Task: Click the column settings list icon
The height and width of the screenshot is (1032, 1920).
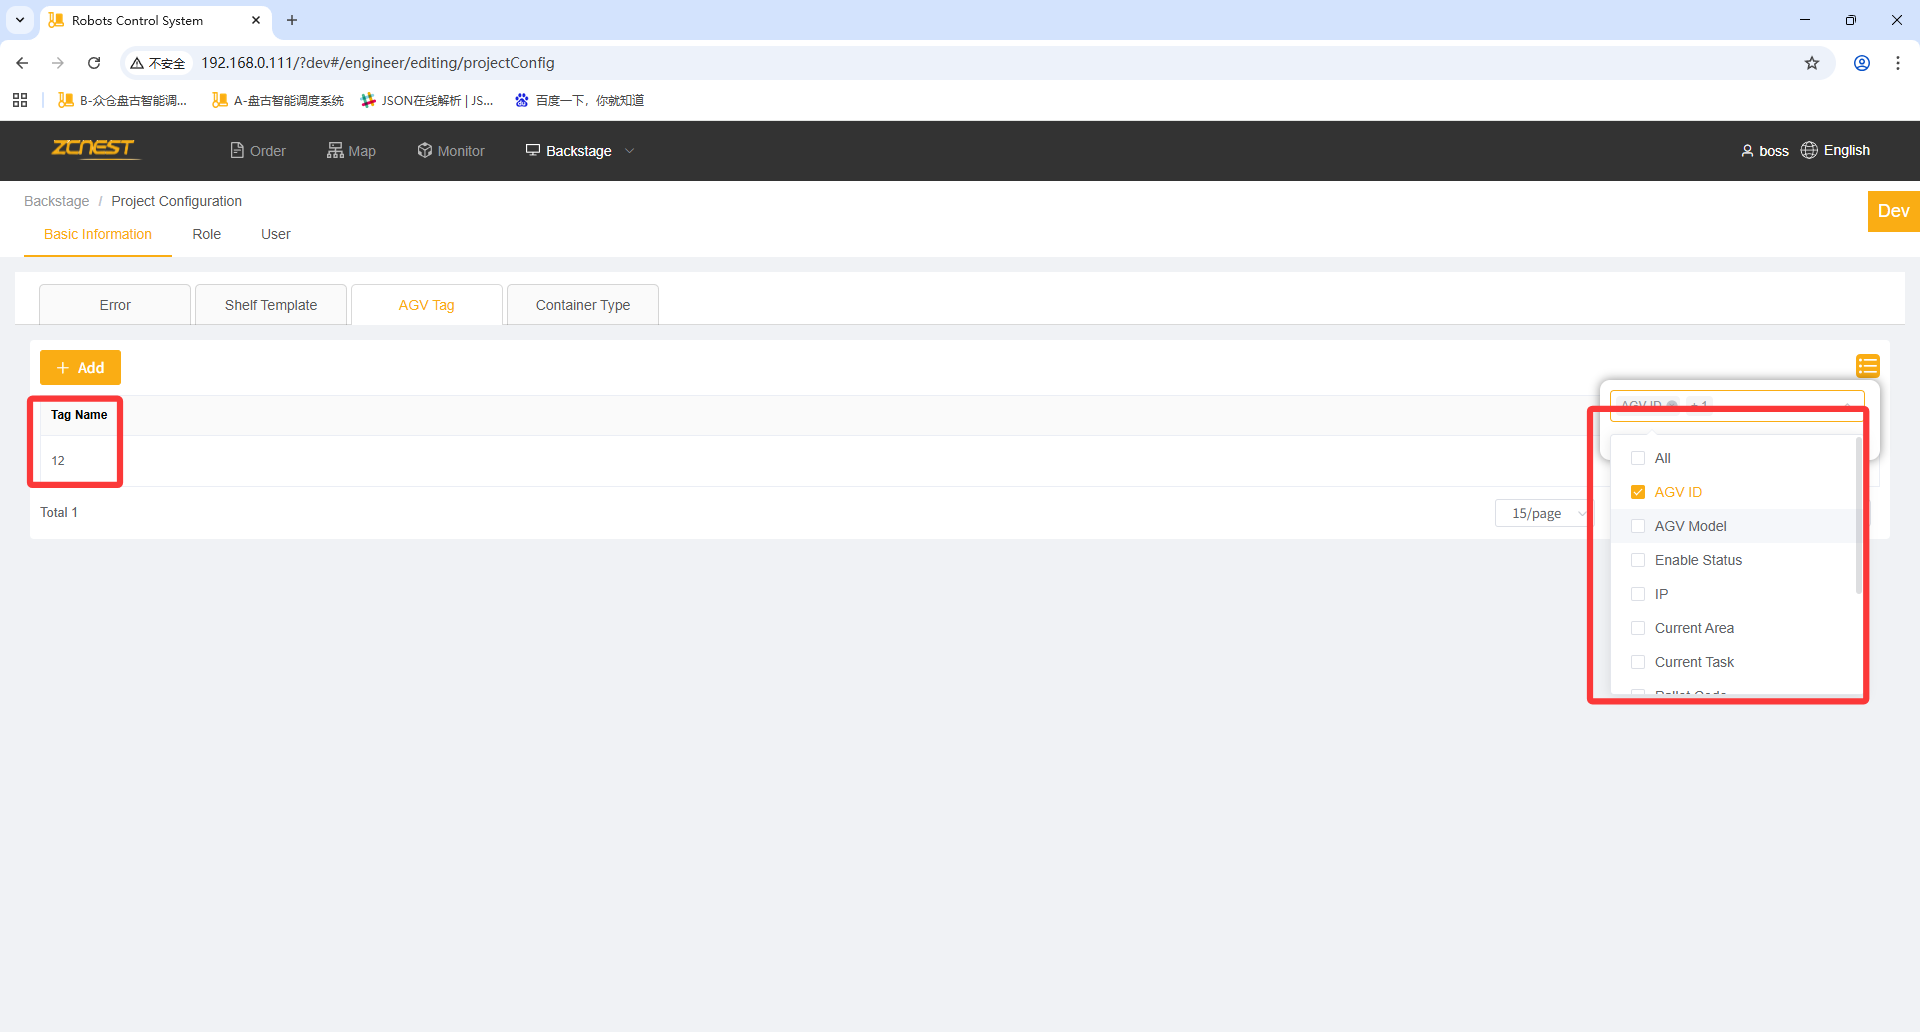Action: (1867, 366)
